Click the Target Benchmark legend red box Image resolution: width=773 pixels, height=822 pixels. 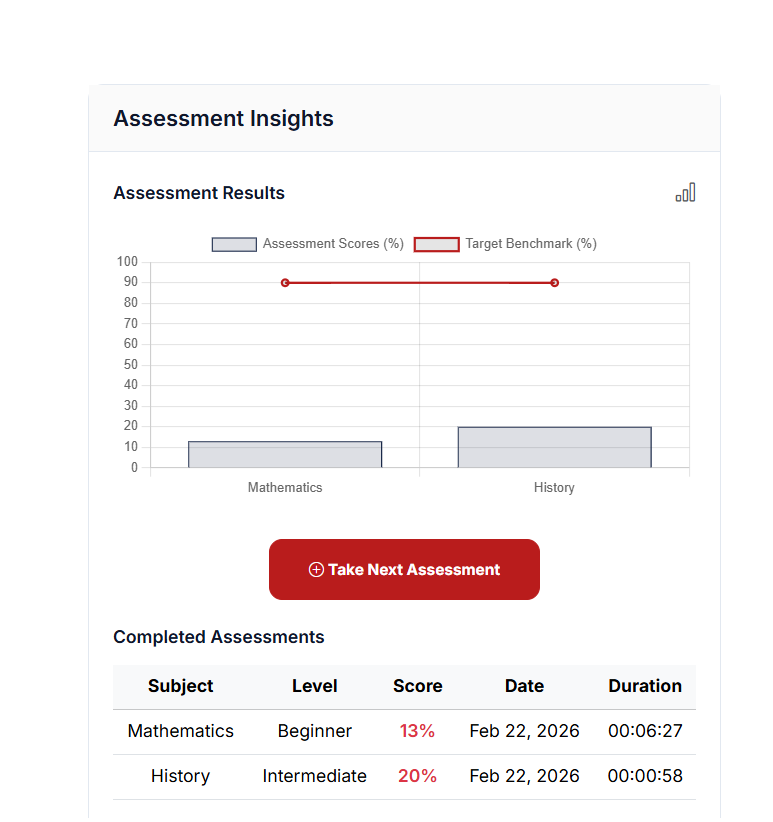[x=437, y=244]
